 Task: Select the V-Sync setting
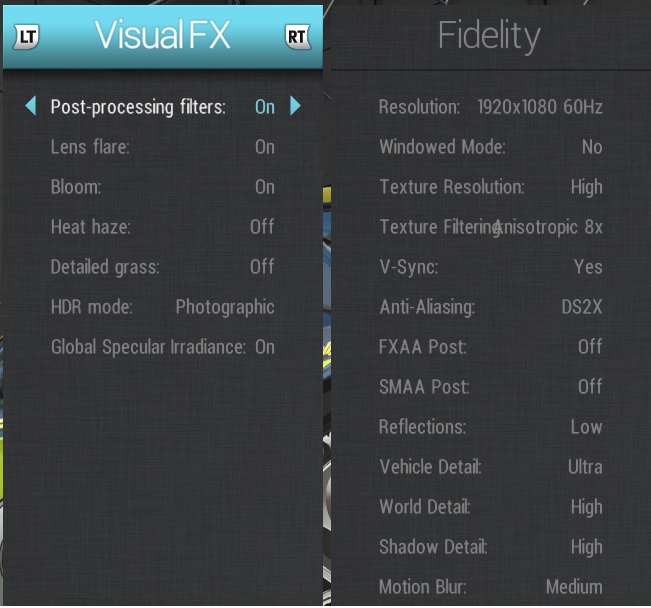click(490, 267)
